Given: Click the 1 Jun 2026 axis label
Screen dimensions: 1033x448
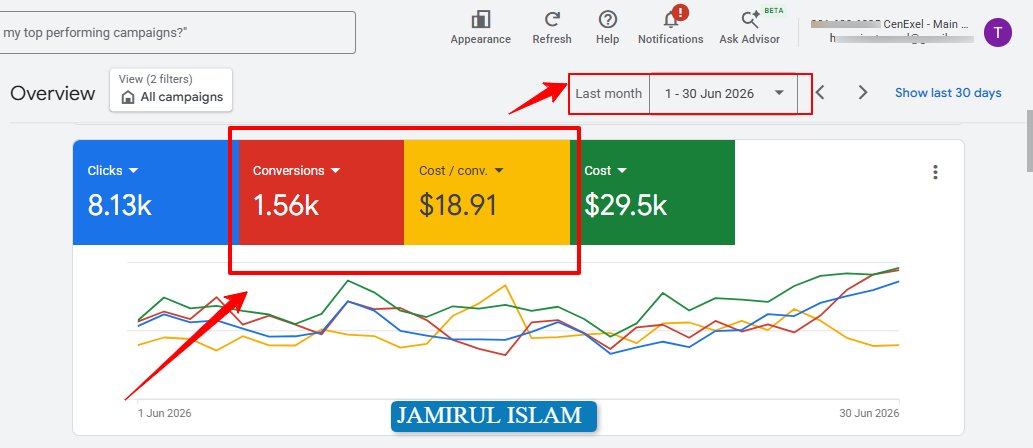Looking at the screenshot, I should click(165, 413).
